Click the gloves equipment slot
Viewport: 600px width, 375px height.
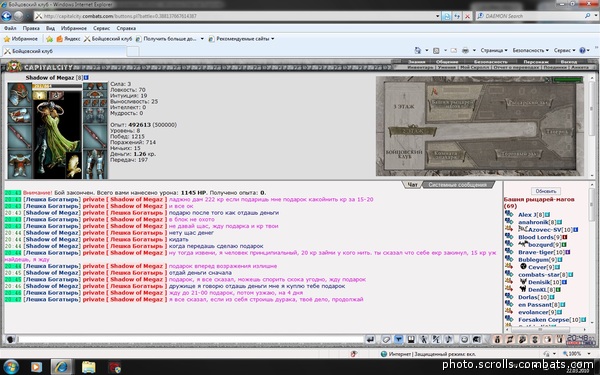tap(95, 115)
